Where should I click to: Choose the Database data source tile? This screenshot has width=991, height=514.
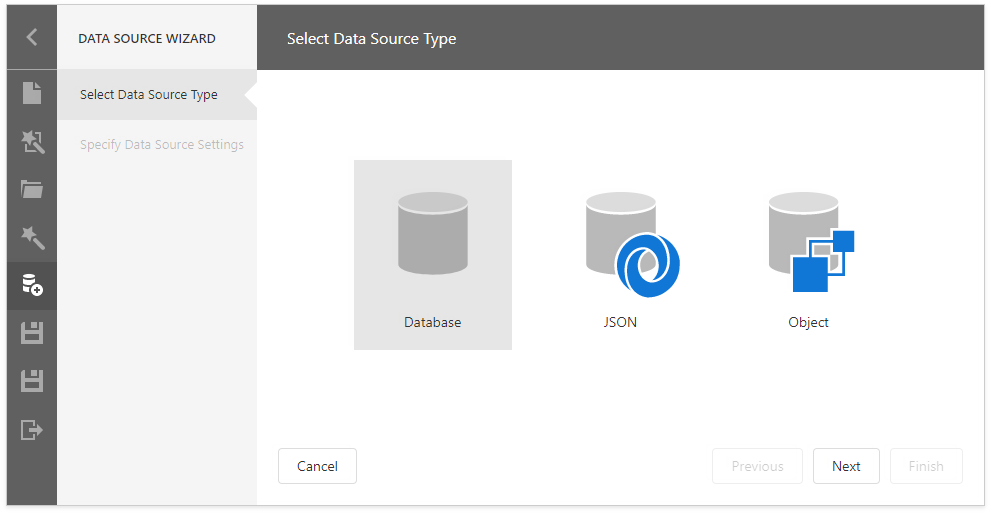[433, 254]
